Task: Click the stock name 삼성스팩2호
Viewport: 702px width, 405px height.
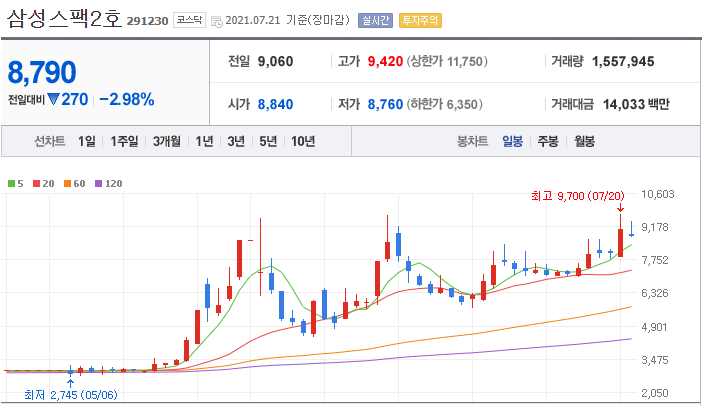Action: (64, 19)
